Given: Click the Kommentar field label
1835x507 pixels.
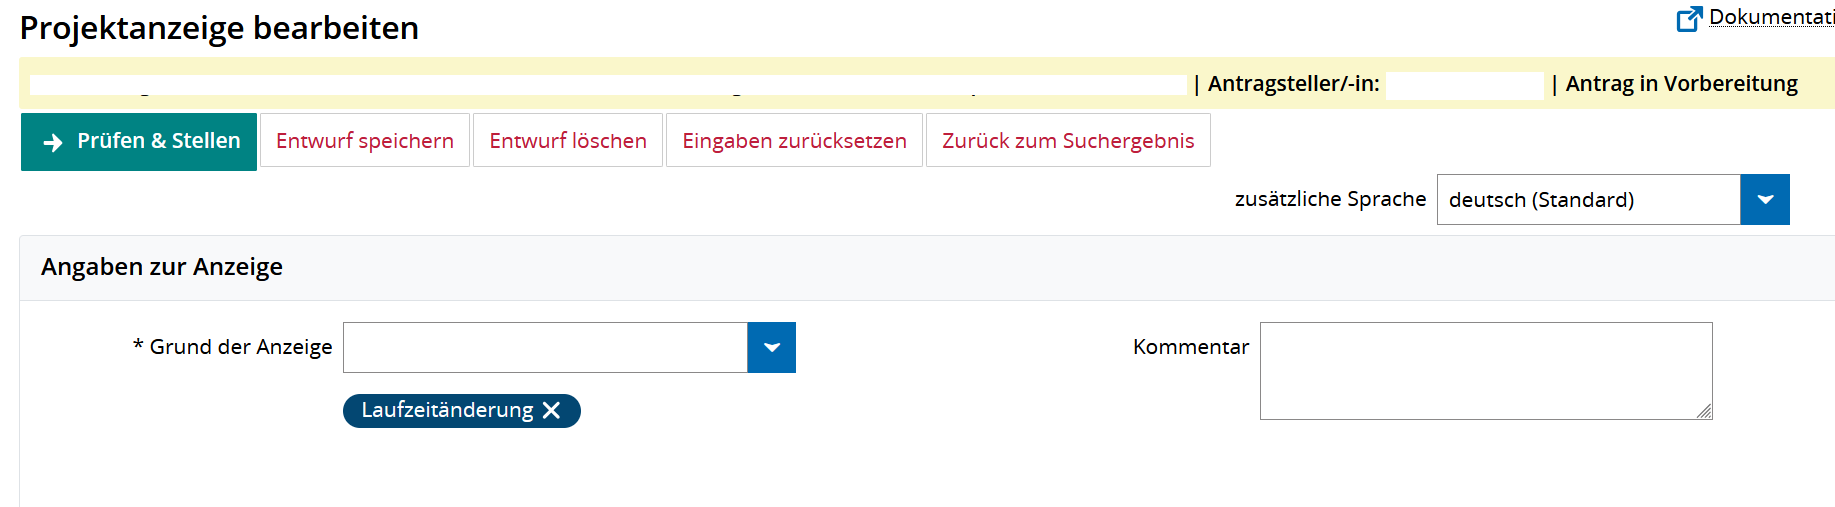Looking at the screenshot, I should tap(1190, 347).
